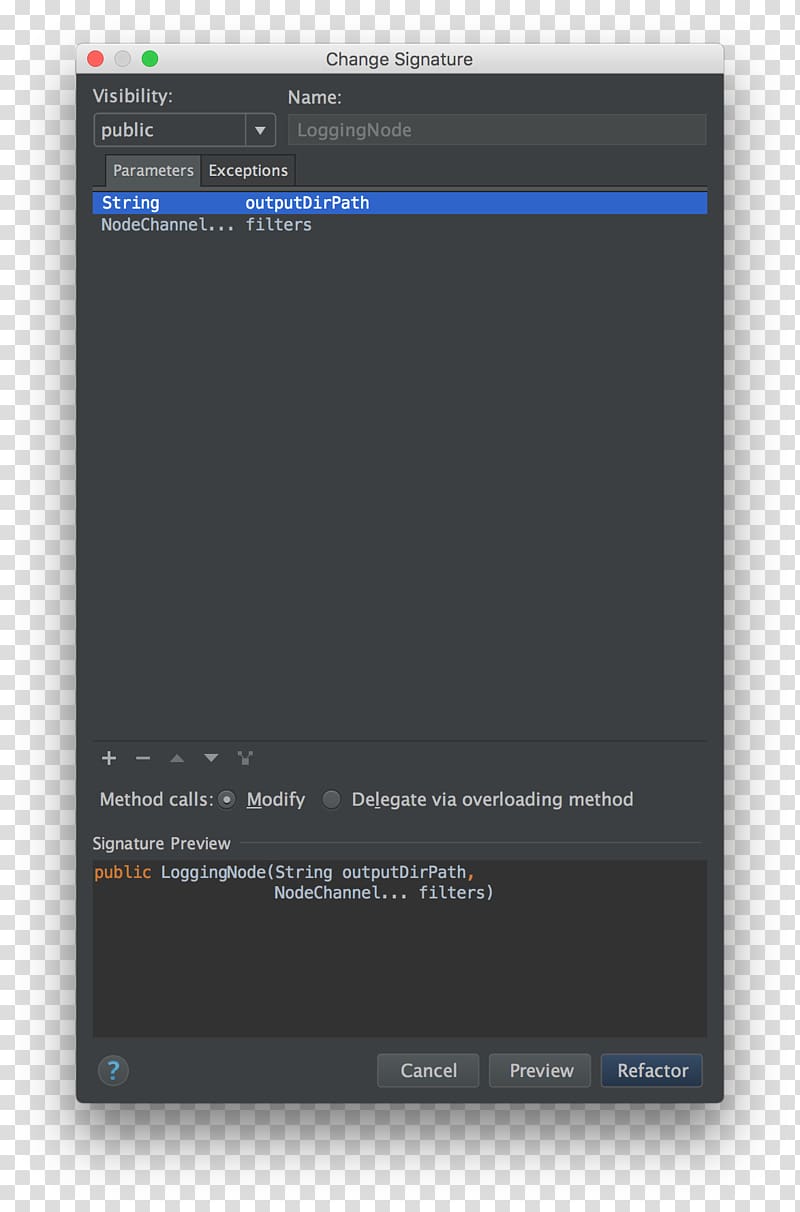The width and height of the screenshot is (800, 1212).
Task: Add a new parameter with the plus icon
Action: [x=109, y=758]
